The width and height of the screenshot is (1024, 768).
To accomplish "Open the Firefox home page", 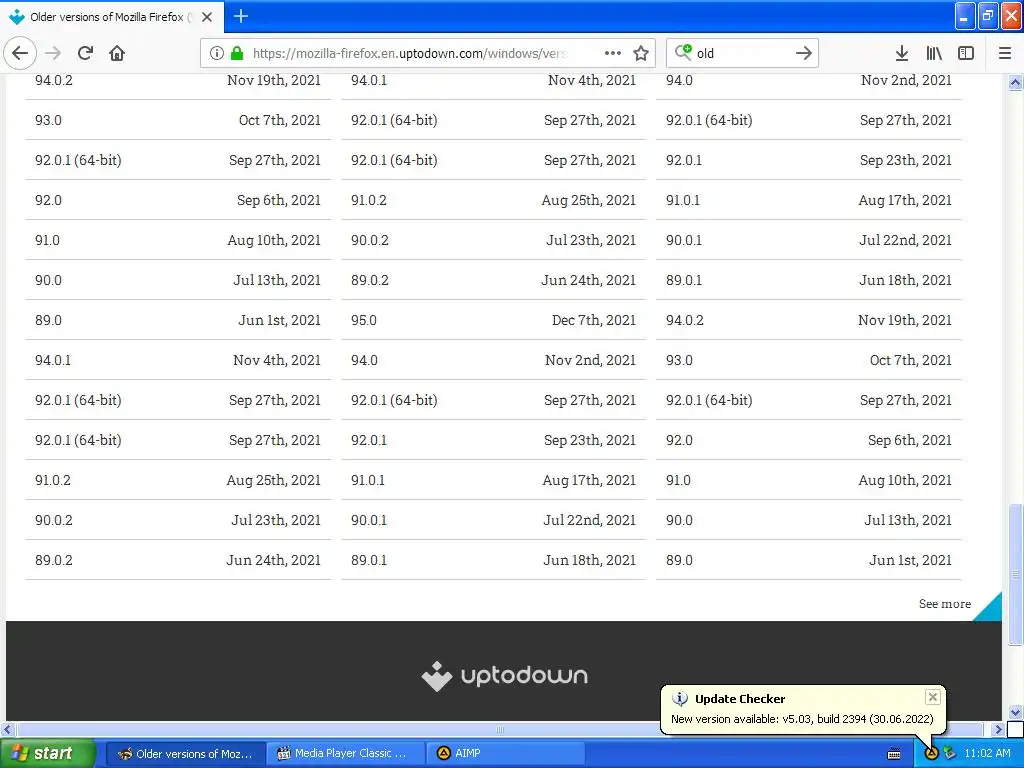I will click(x=117, y=53).
